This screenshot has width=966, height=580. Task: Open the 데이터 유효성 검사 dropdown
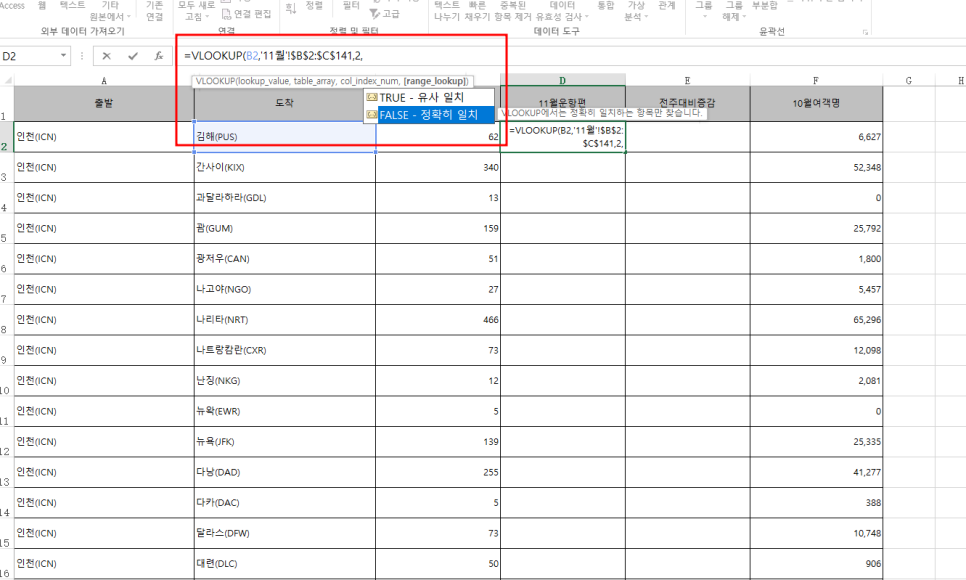point(562,10)
